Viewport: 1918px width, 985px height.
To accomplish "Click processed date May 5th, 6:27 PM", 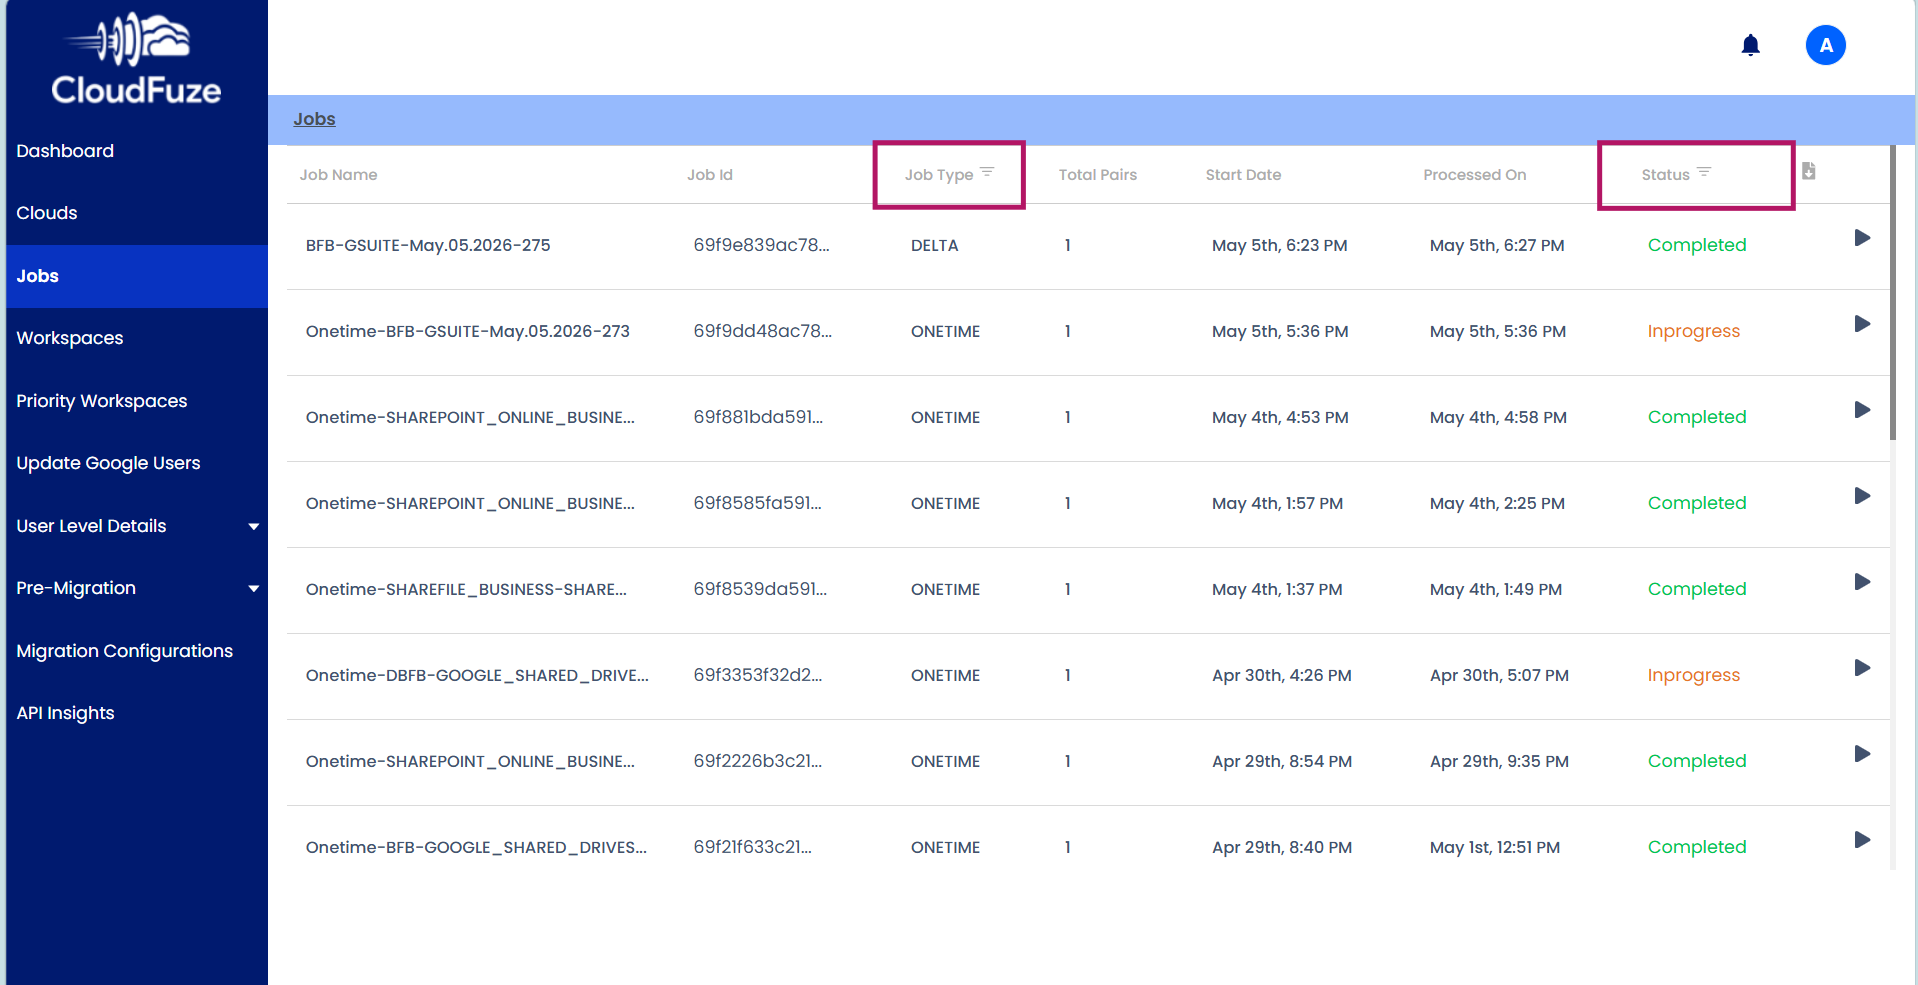I will (1496, 245).
